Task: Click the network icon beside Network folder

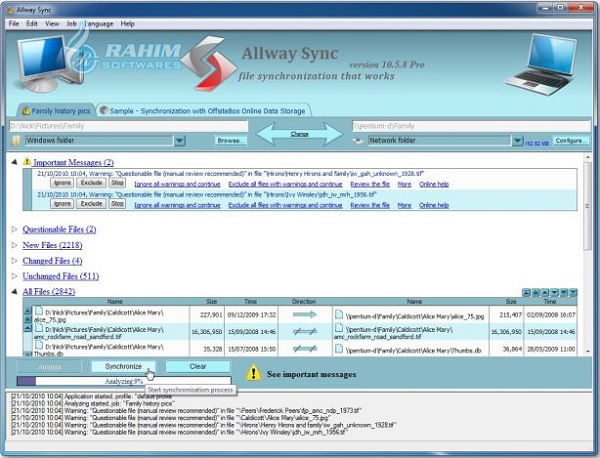Action: click(x=358, y=141)
